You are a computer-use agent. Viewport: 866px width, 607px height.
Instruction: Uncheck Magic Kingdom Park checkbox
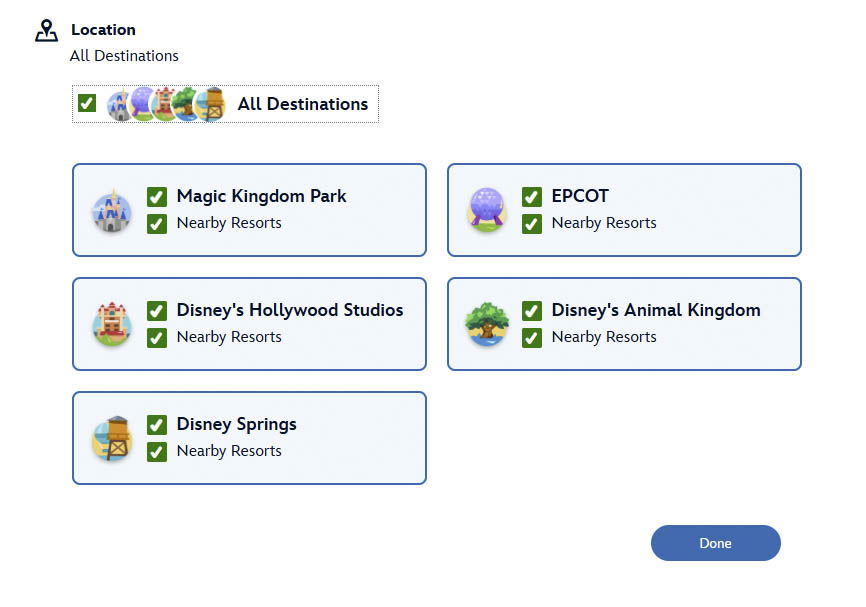156,197
